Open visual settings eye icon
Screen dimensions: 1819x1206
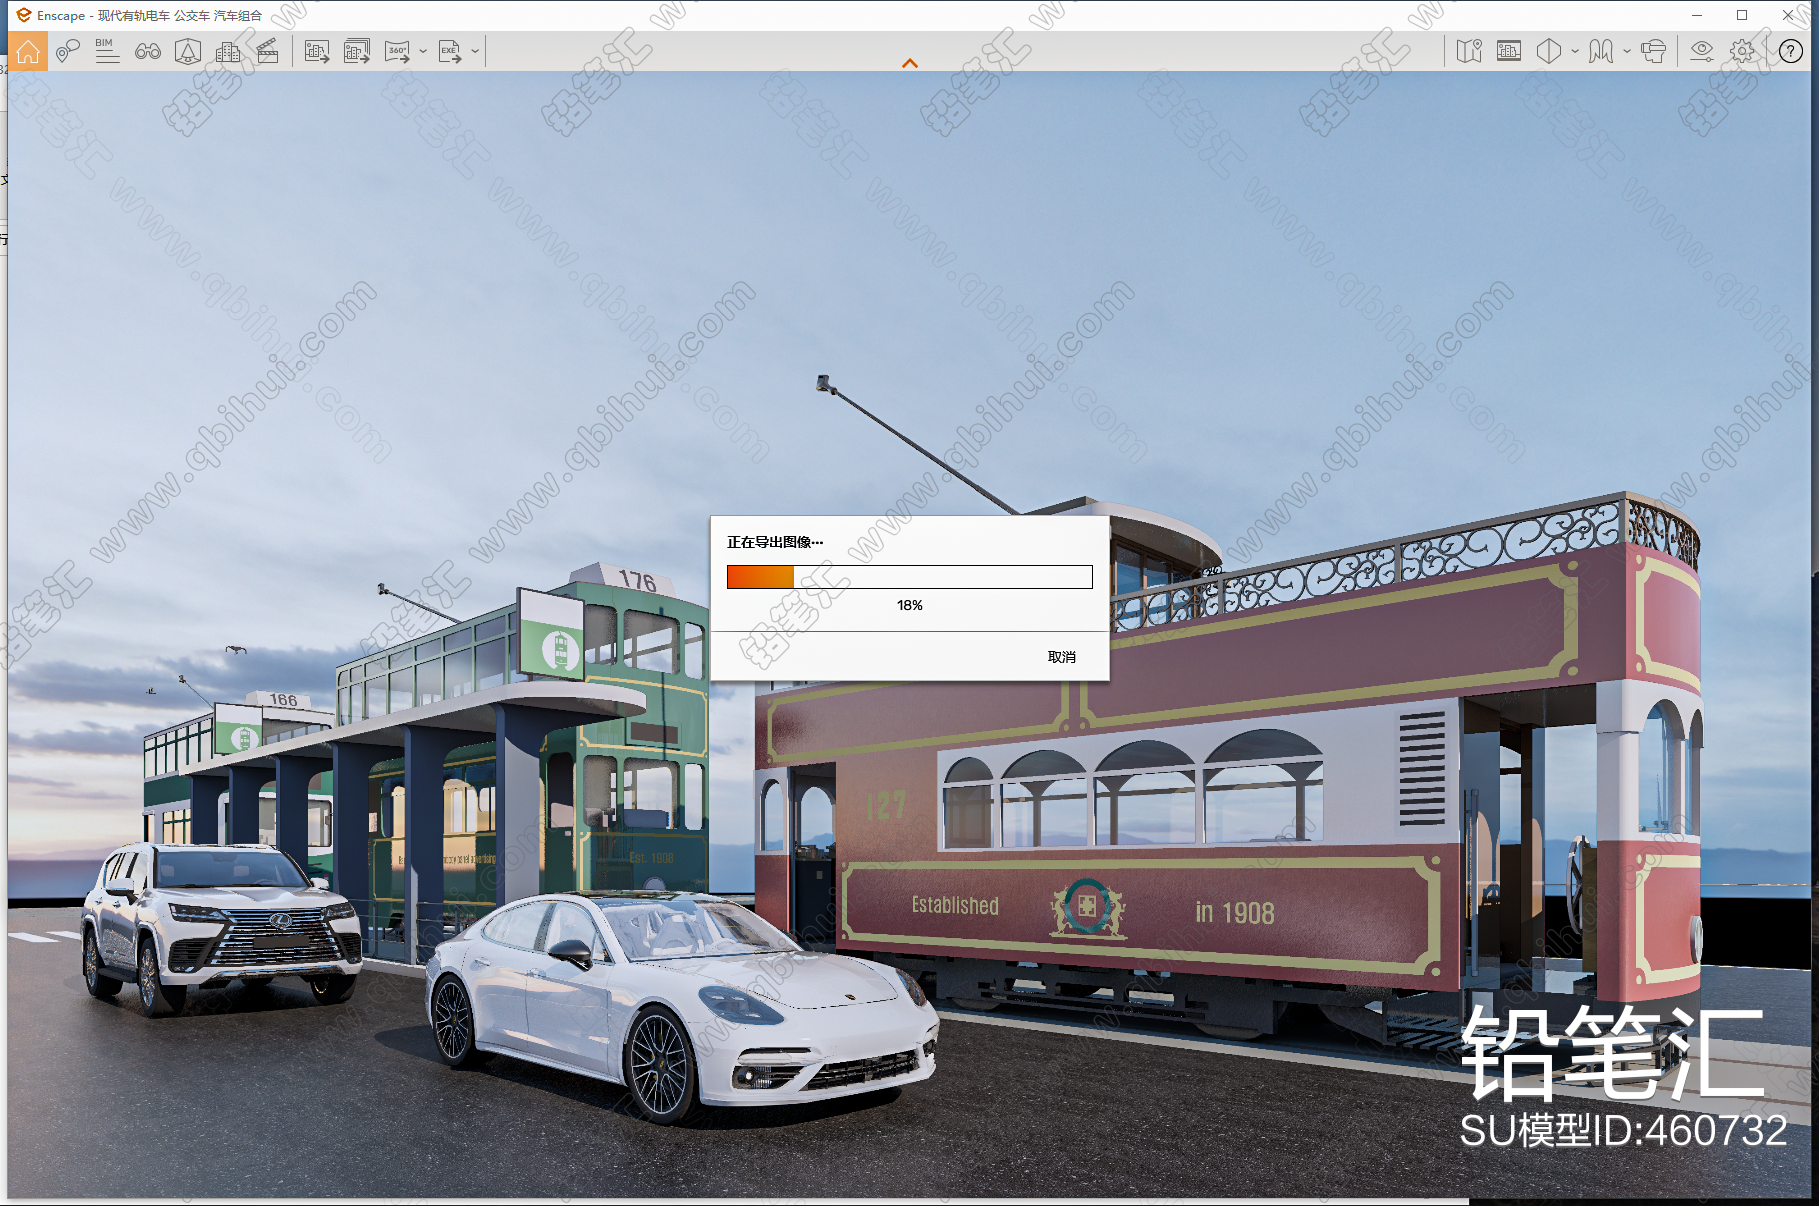pyautogui.click(x=1702, y=51)
